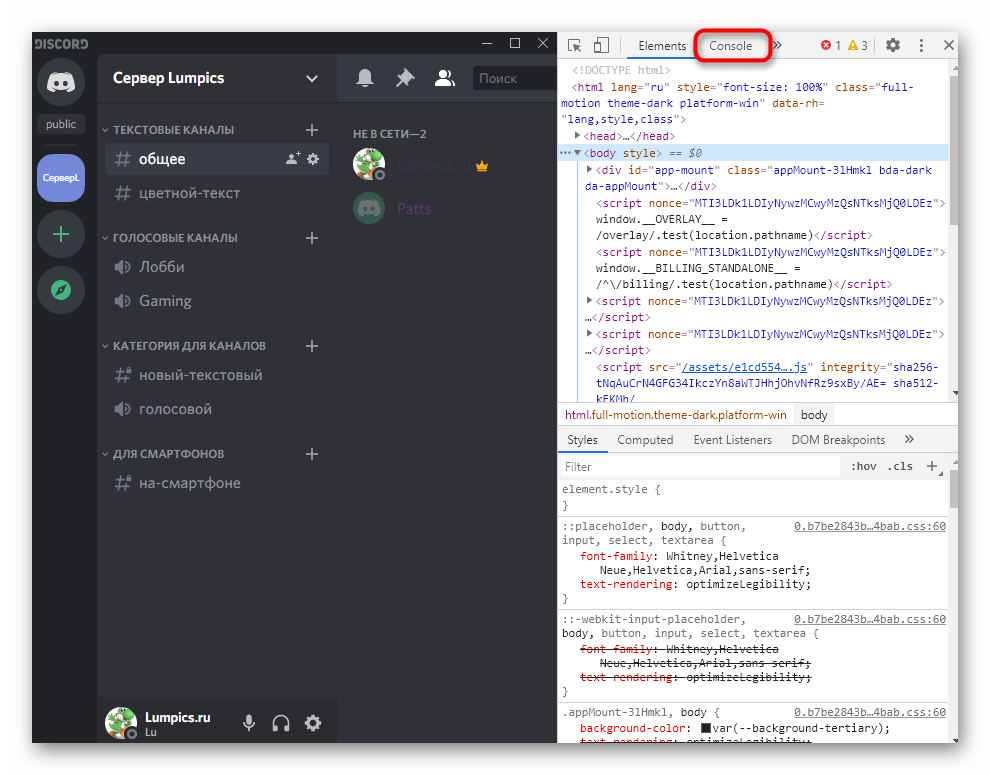
Task: Create channel in ГОЛОСОВЫЕ КАНАЛЫ
Action: (x=312, y=238)
